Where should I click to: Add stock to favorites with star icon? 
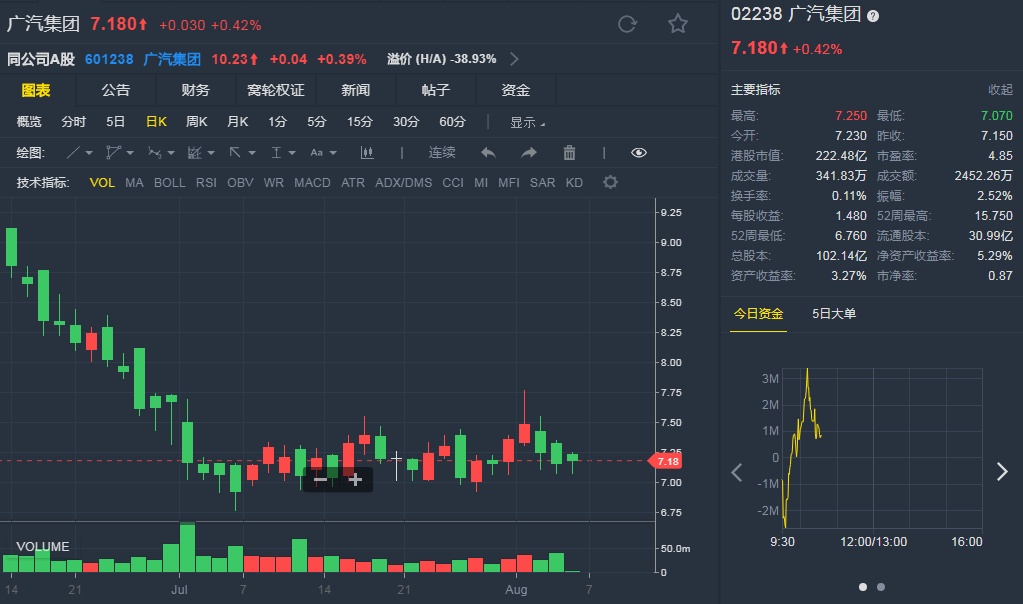tap(678, 24)
